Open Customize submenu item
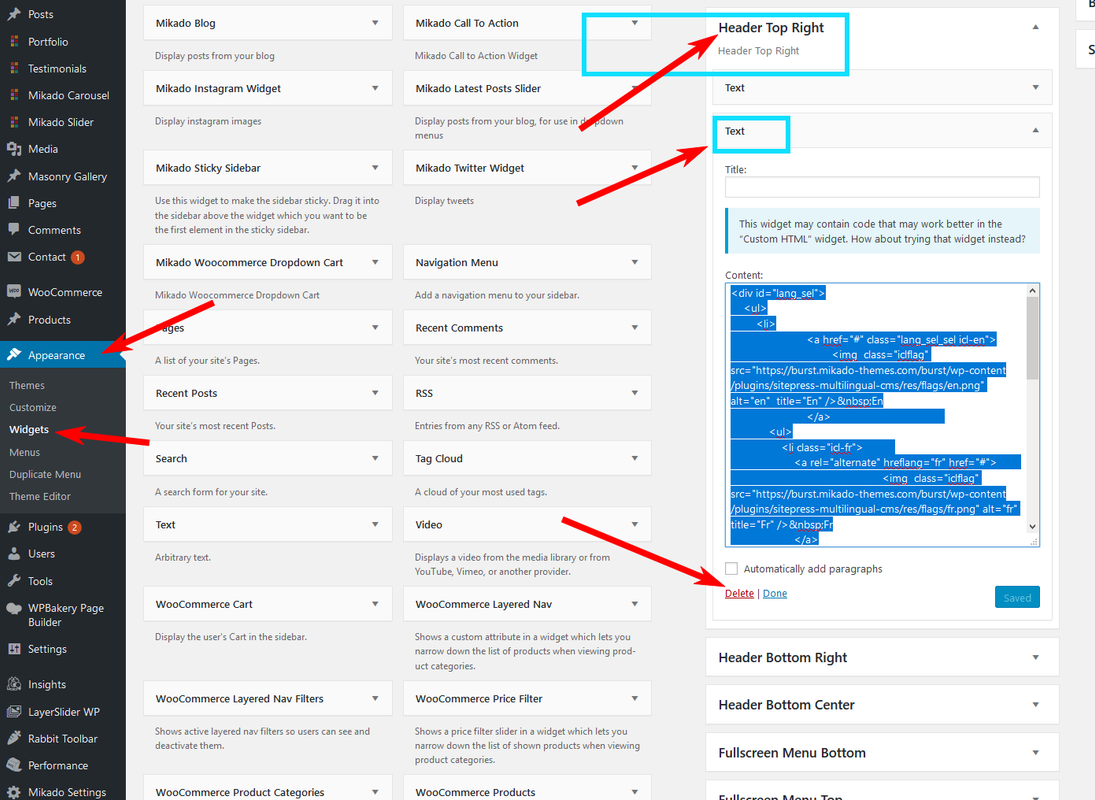This screenshot has height=800, width=1095. coord(33,408)
